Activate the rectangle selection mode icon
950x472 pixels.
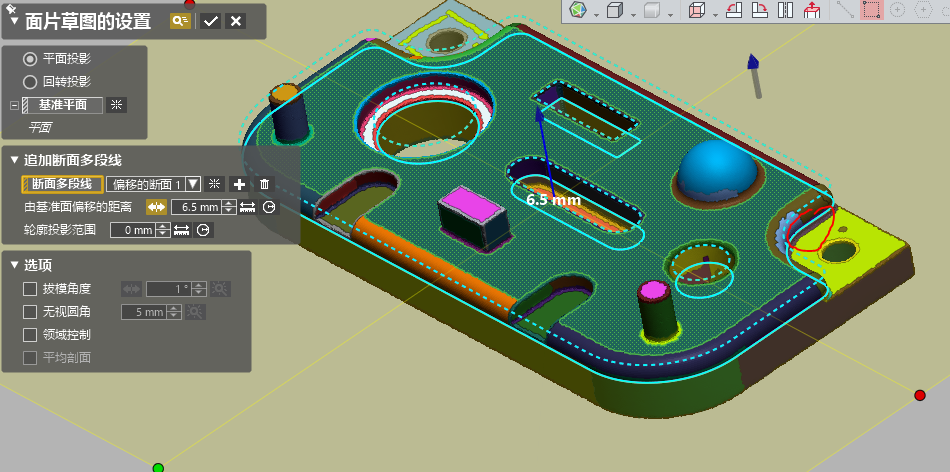pyautogui.click(x=871, y=11)
